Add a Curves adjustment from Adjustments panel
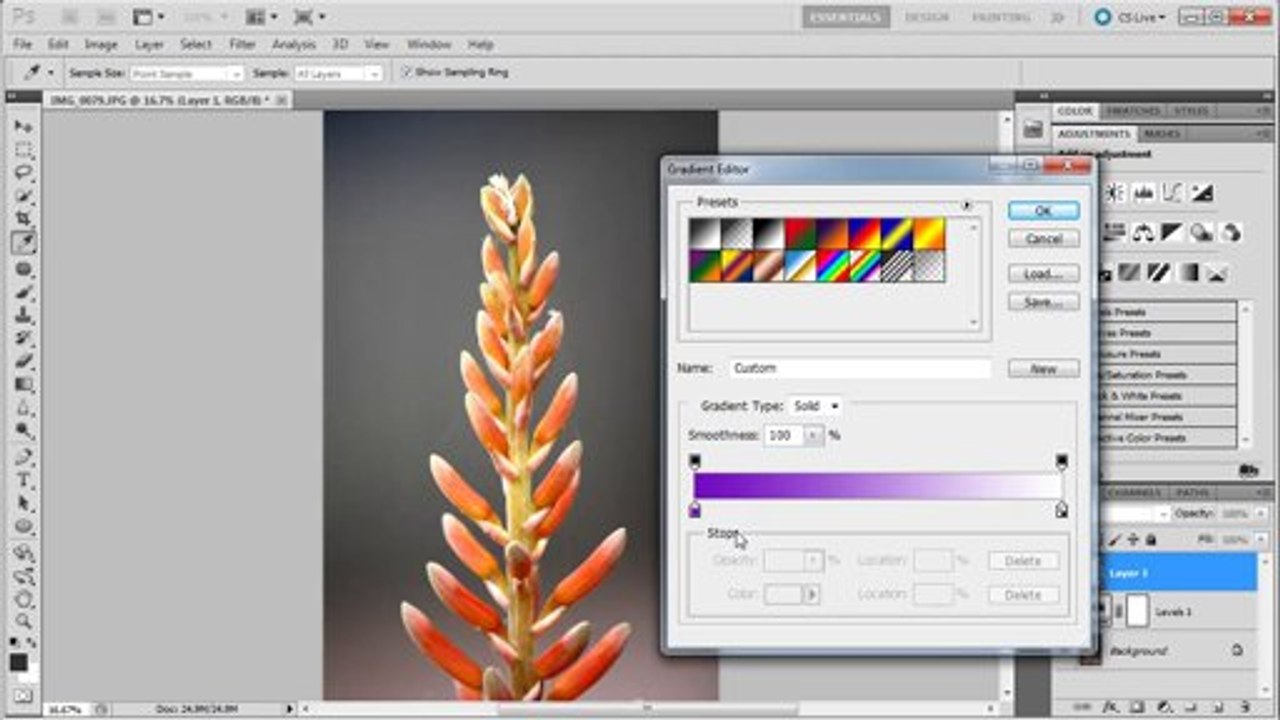 point(1172,193)
